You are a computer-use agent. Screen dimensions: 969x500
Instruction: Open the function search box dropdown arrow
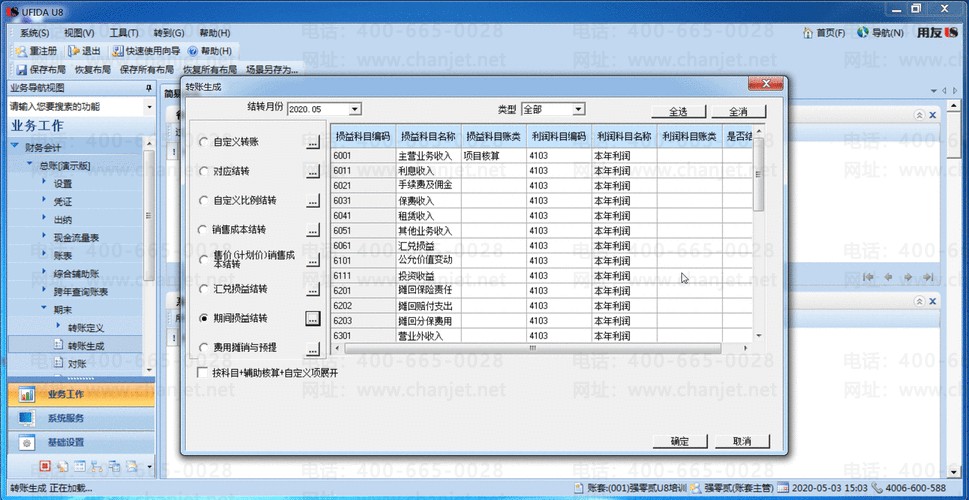(149, 108)
